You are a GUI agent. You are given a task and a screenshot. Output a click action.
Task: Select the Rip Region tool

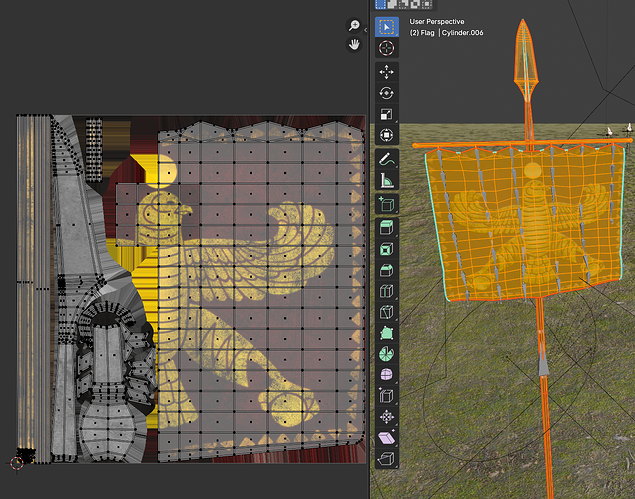(x=387, y=459)
